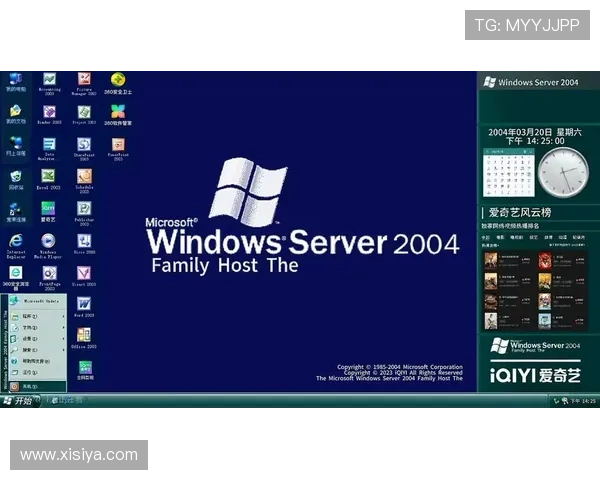This screenshot has width=600, height=480.
Task: Open the 我的电脑 (My Computer) desktop icon
Action: click(16, 82)
